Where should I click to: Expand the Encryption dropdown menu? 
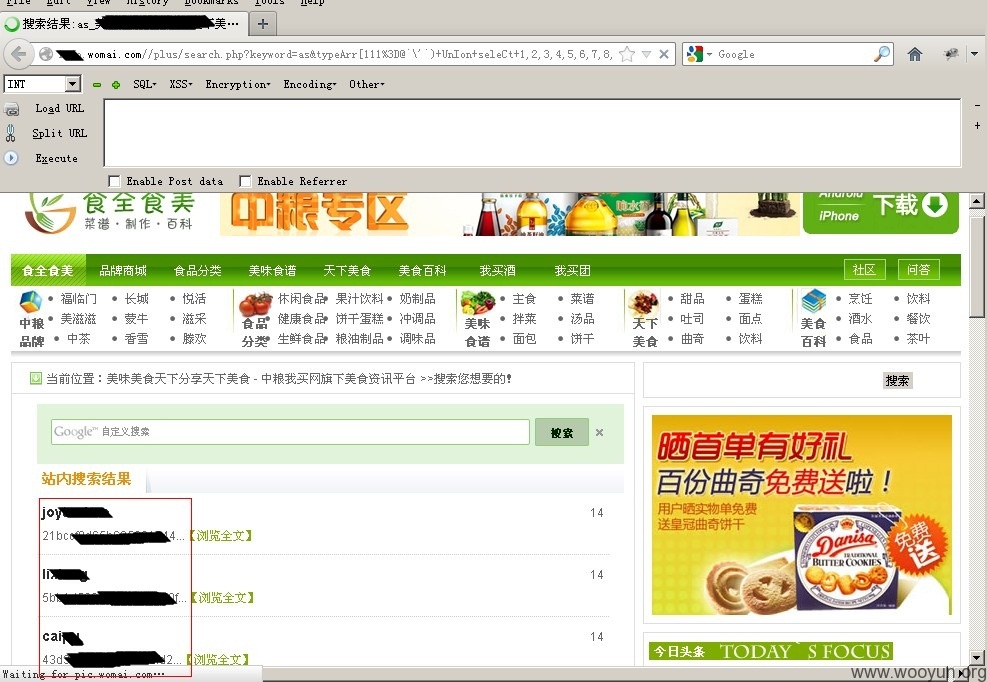(x=238, y=84)
